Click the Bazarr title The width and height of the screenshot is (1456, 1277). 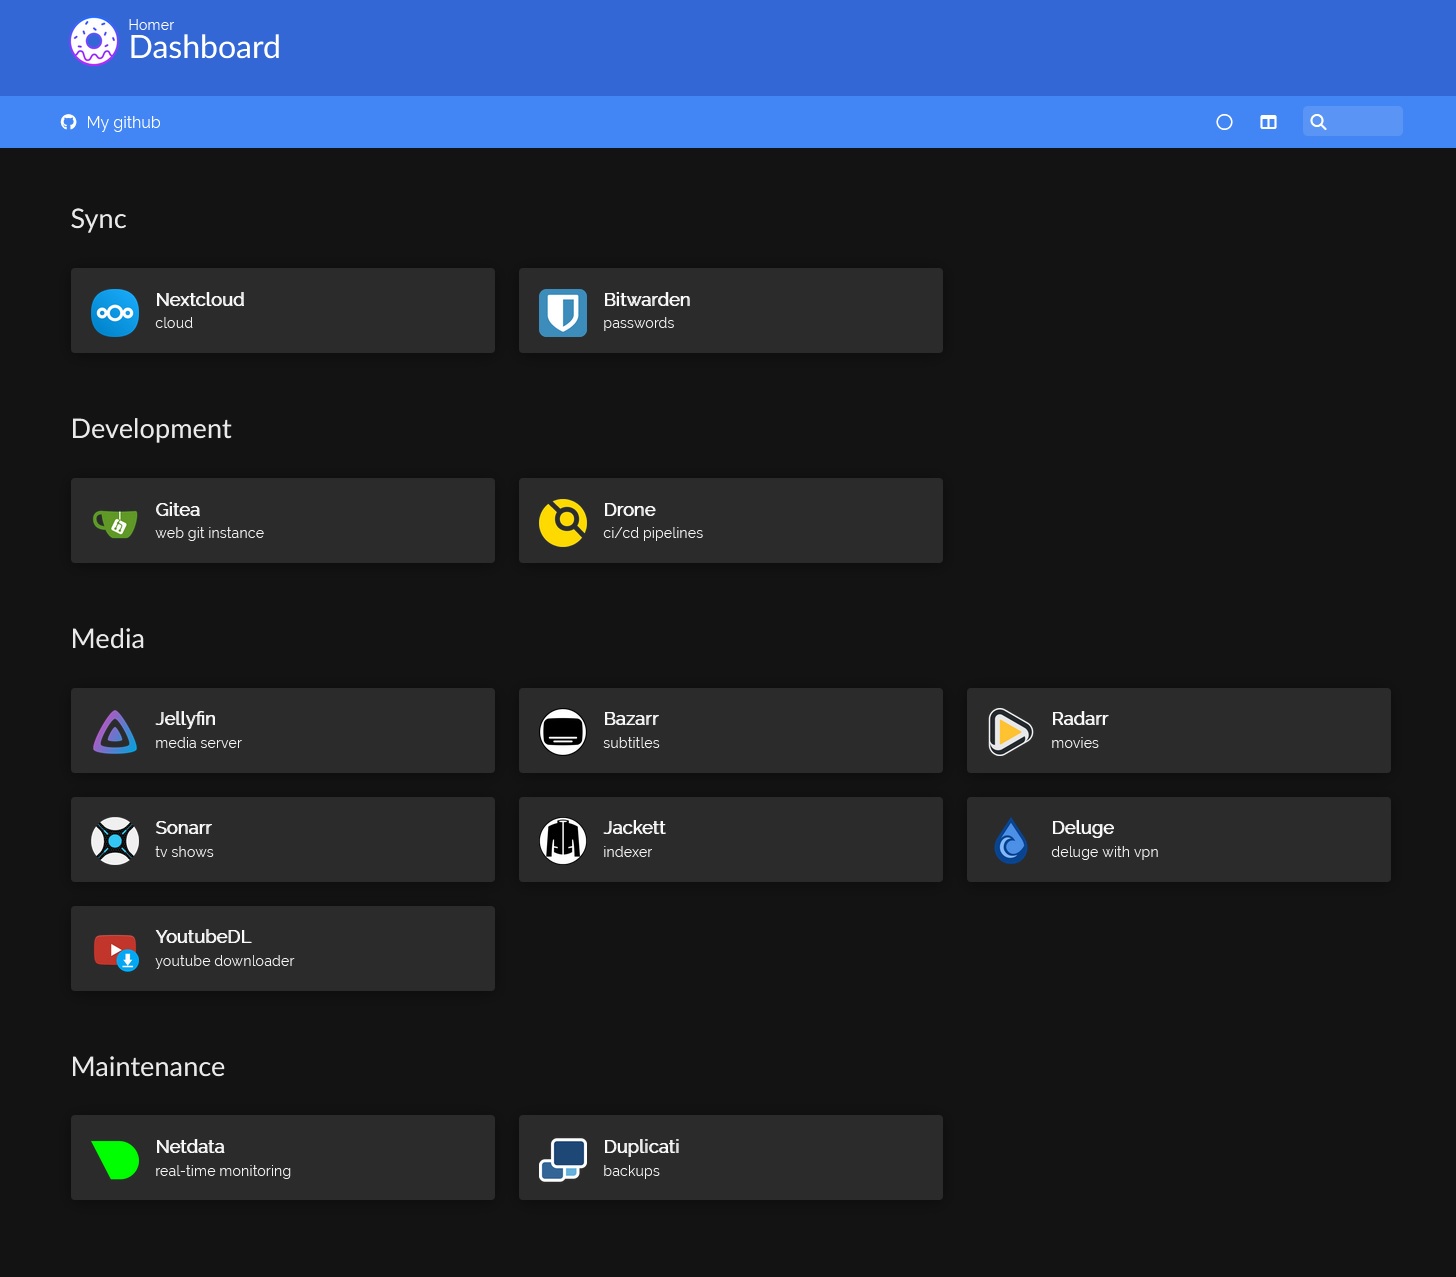(x=631, y=718)
